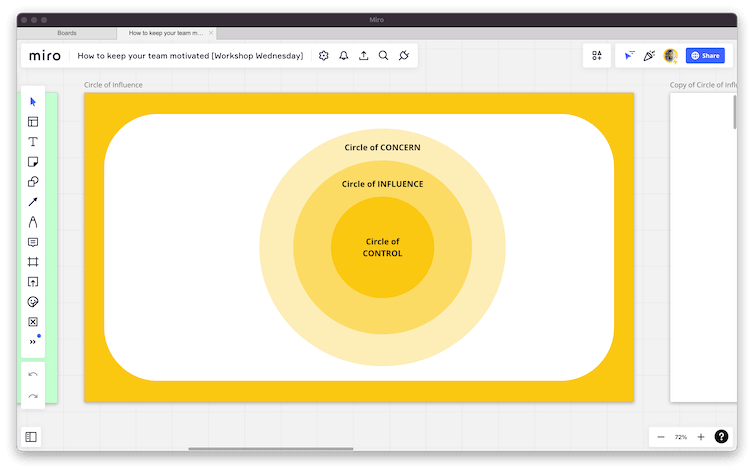Choose the connection line arrow tool
Image resolution: width=754 pixels, height=472 pixels.
tap(33, 202)
